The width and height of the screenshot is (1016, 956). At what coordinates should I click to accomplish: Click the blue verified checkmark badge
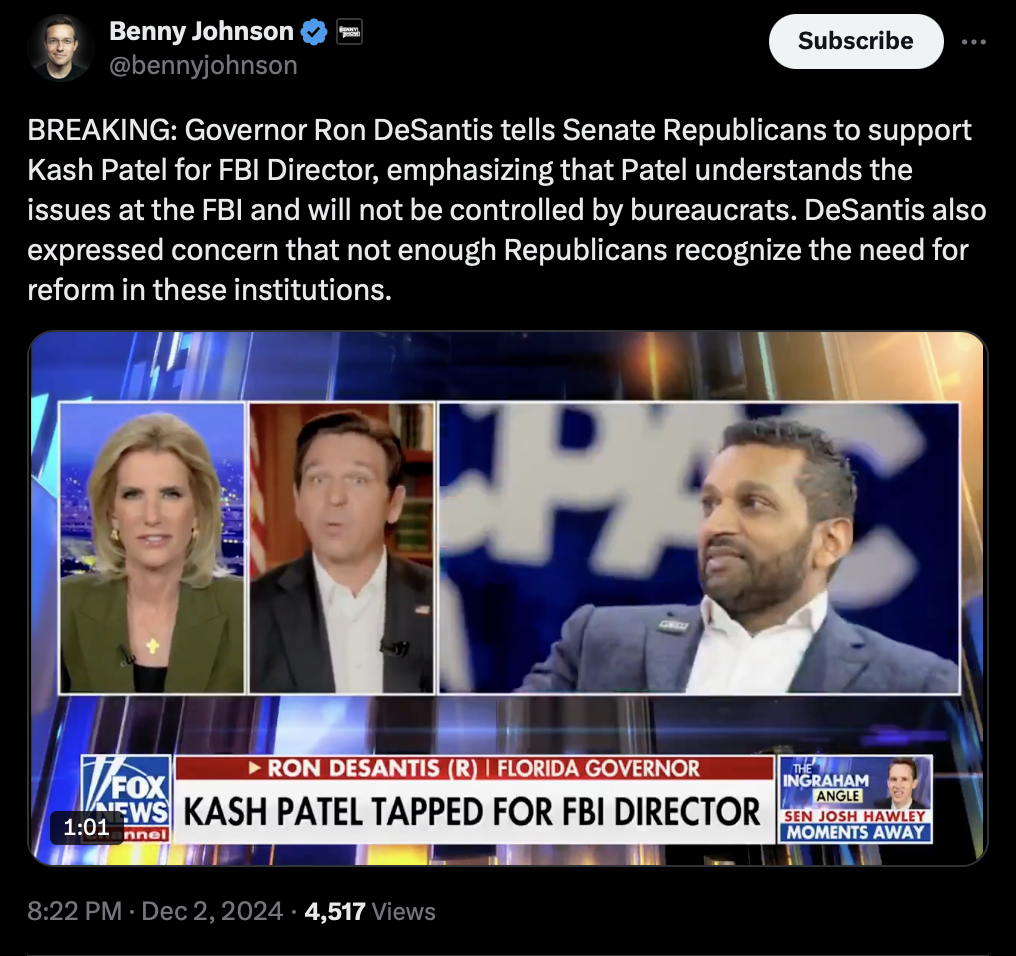click(314, 32)
